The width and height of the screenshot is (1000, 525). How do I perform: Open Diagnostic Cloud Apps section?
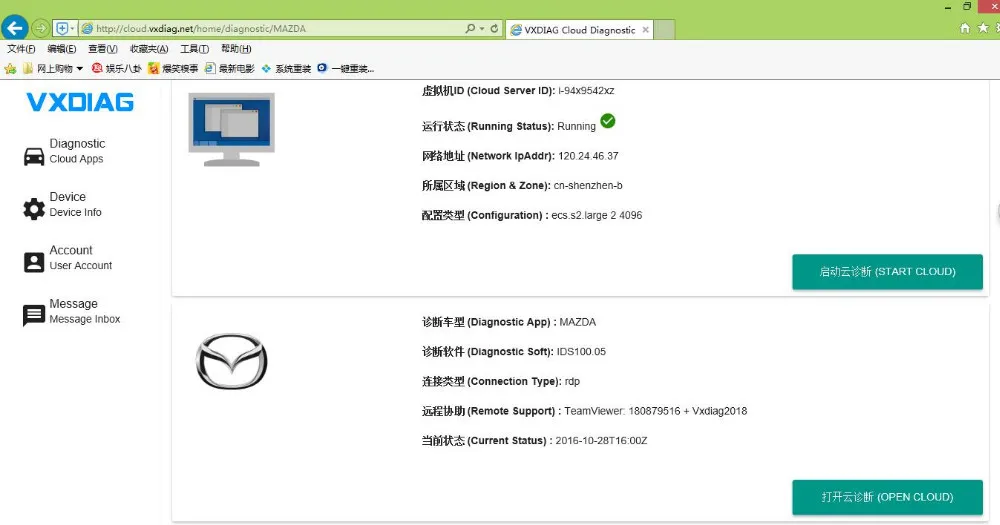(77, 151)
